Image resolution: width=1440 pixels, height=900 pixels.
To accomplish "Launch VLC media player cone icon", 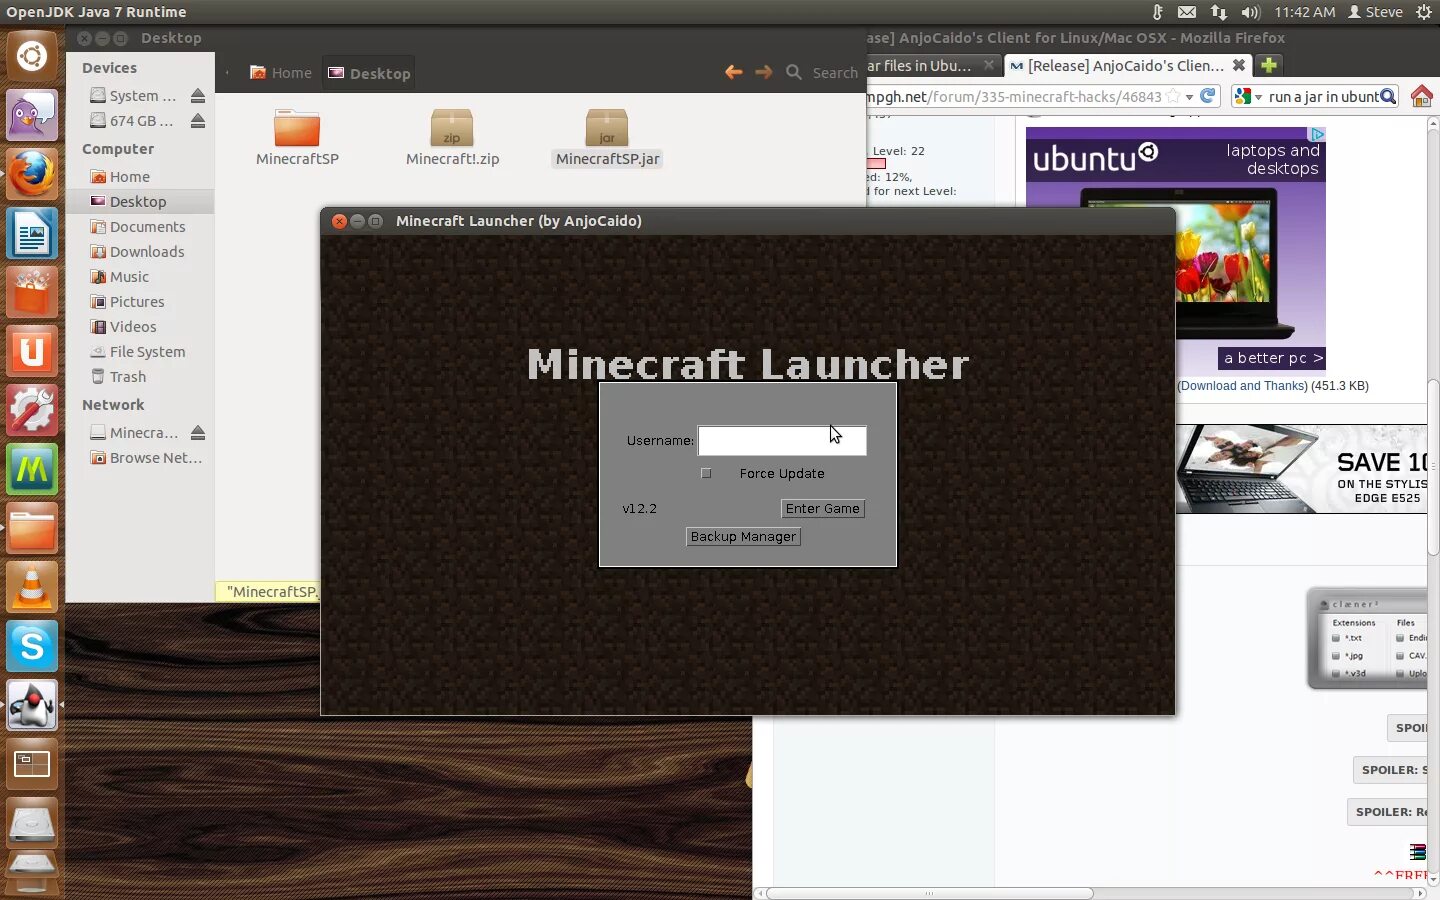I will (32, 587).
